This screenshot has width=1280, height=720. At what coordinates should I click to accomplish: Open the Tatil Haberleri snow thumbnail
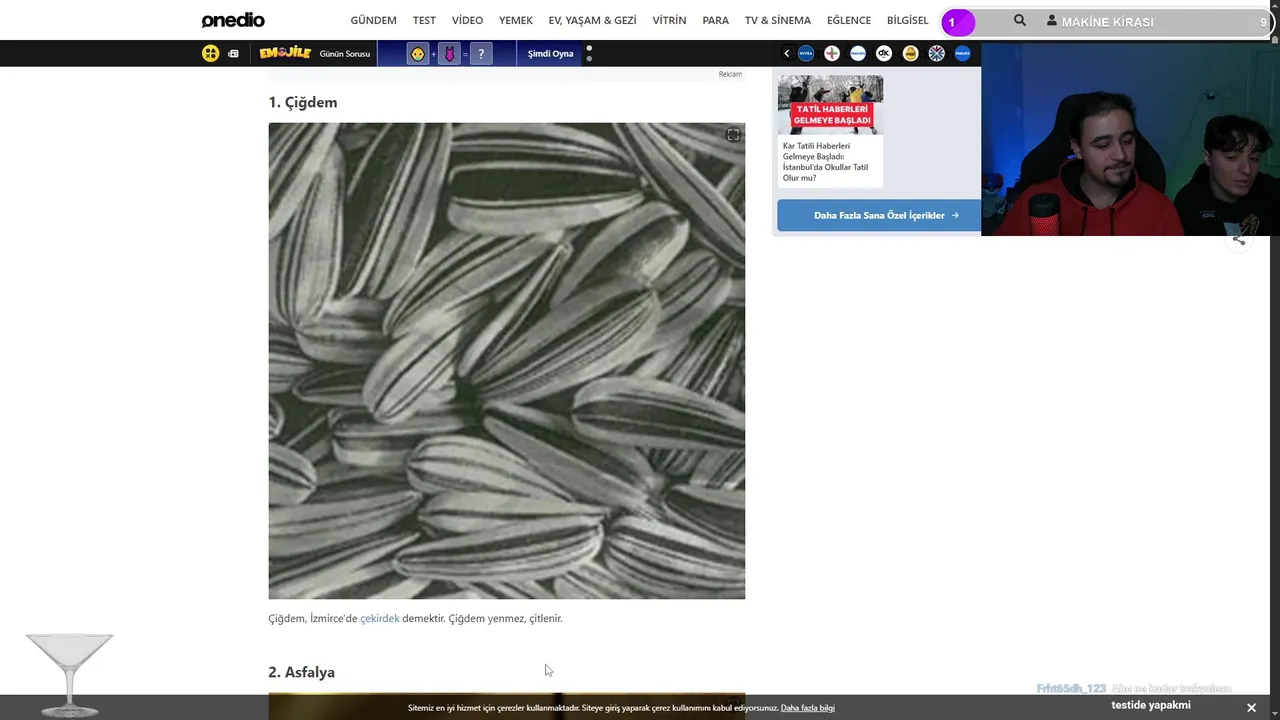click(830, 104)
